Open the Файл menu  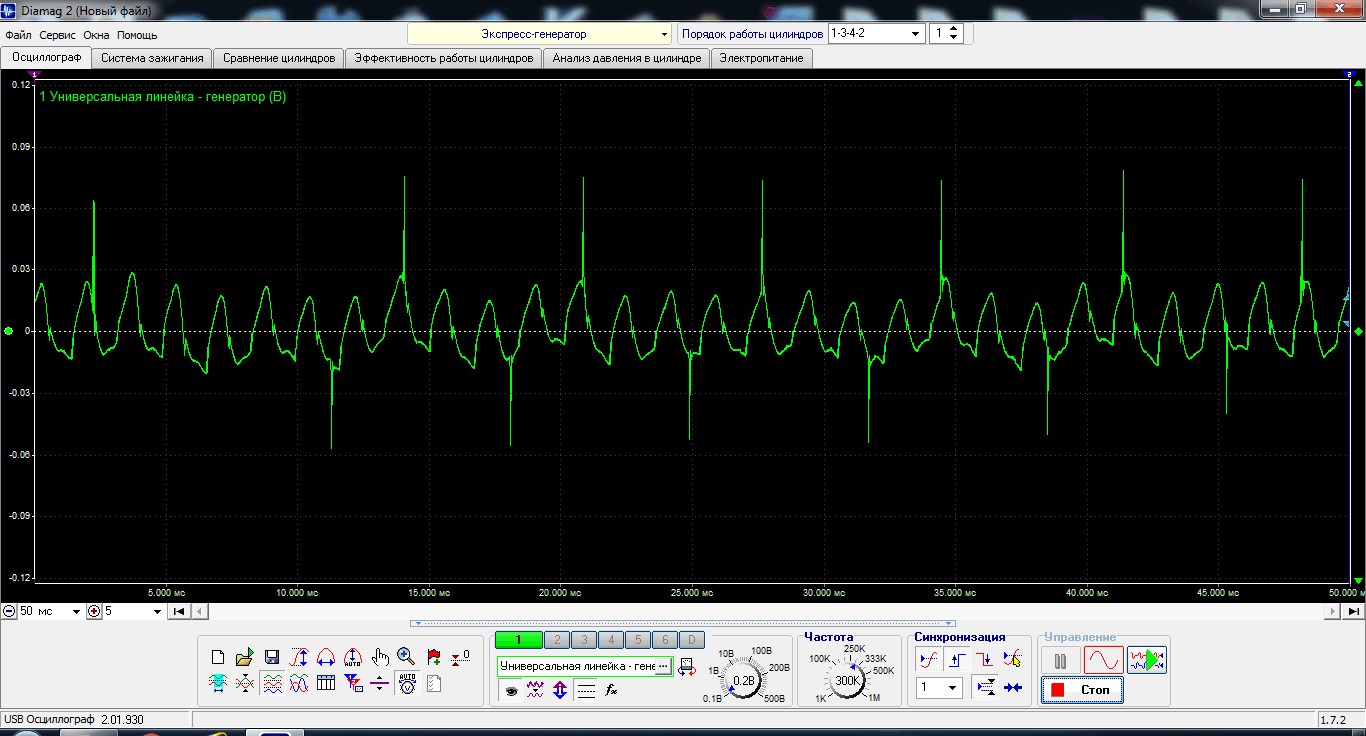pos(18,35)
